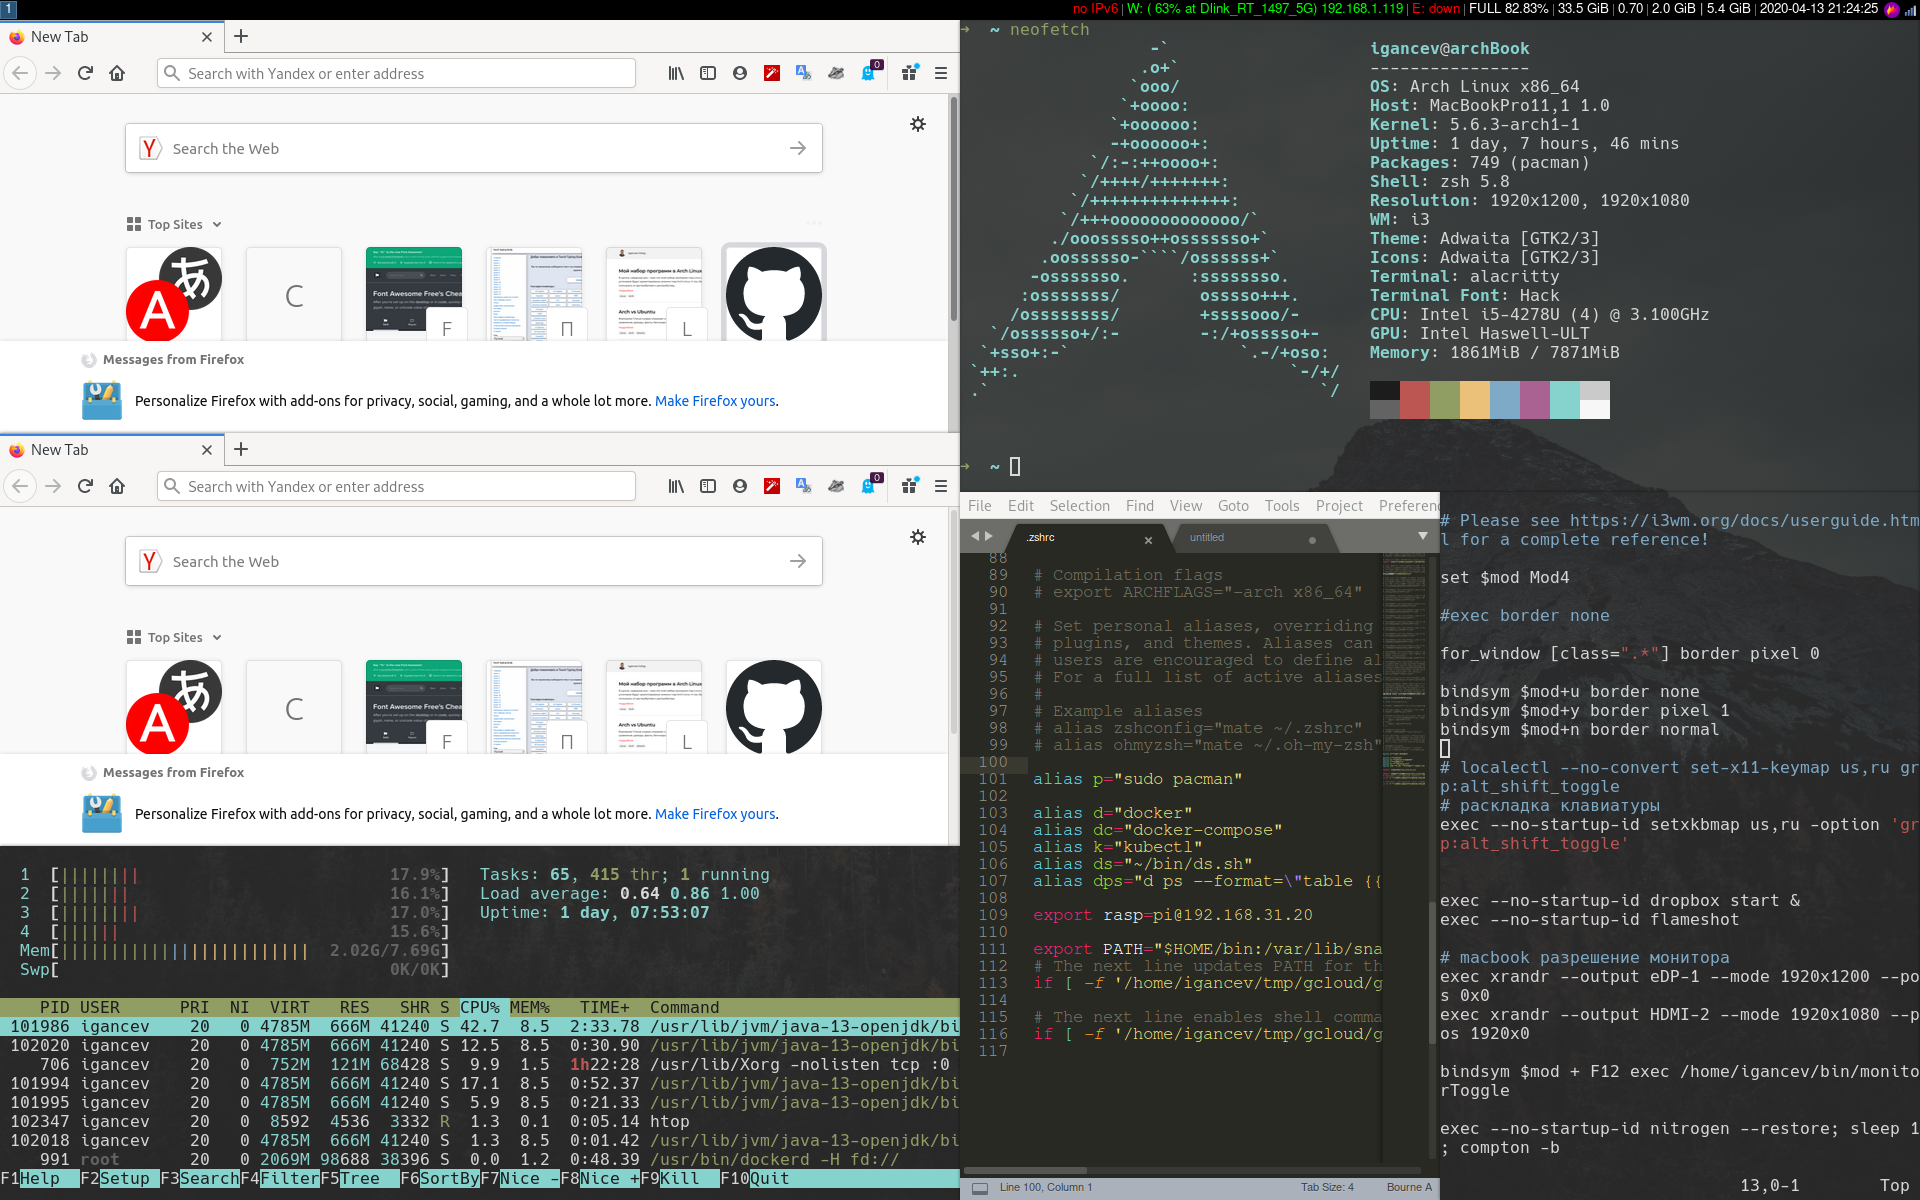Toggle sidebars button in upper Firefox toolbar
This screenshot has width=1920, height=1200.
708,73
